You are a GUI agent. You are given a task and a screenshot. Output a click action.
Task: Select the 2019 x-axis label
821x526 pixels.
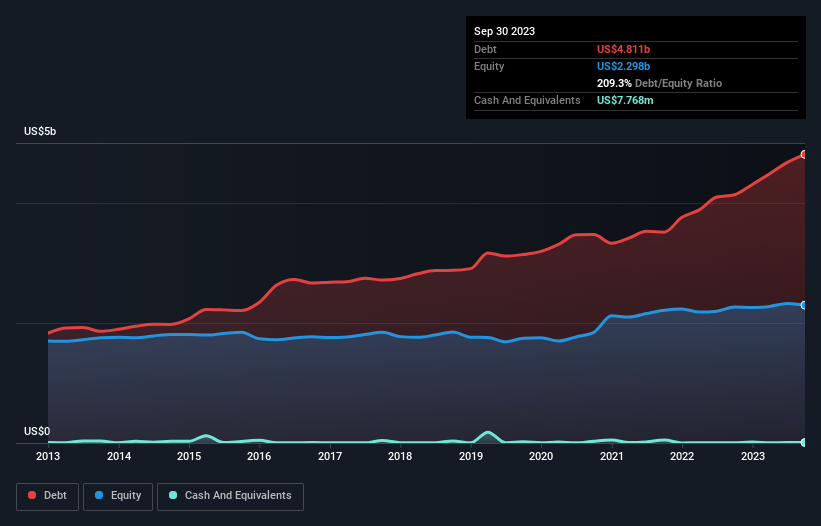[471, 456]
